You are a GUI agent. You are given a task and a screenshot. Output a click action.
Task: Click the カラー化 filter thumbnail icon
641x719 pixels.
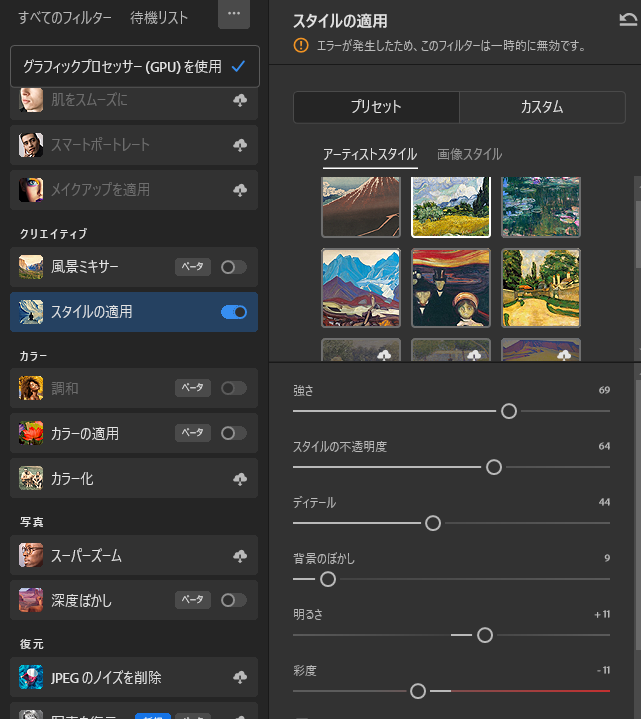[x=31, y=478]
